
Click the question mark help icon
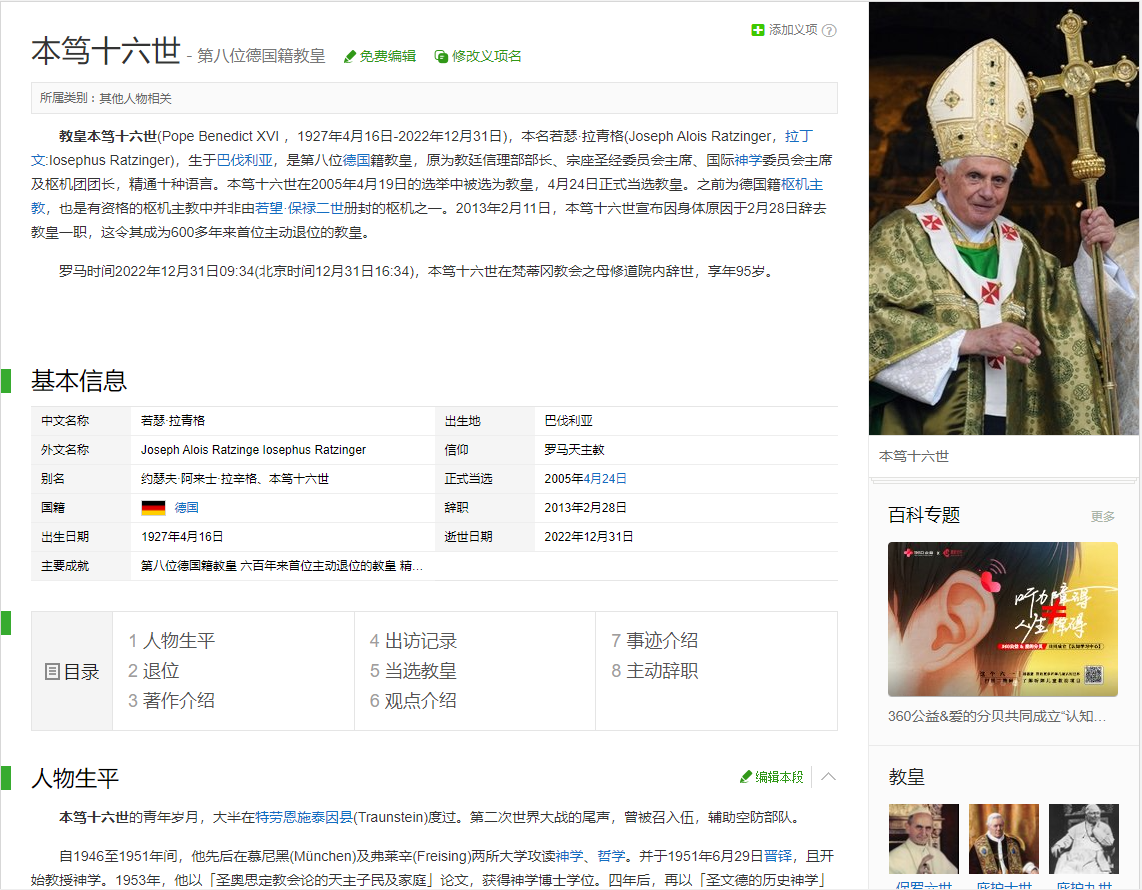pos(829,30)
